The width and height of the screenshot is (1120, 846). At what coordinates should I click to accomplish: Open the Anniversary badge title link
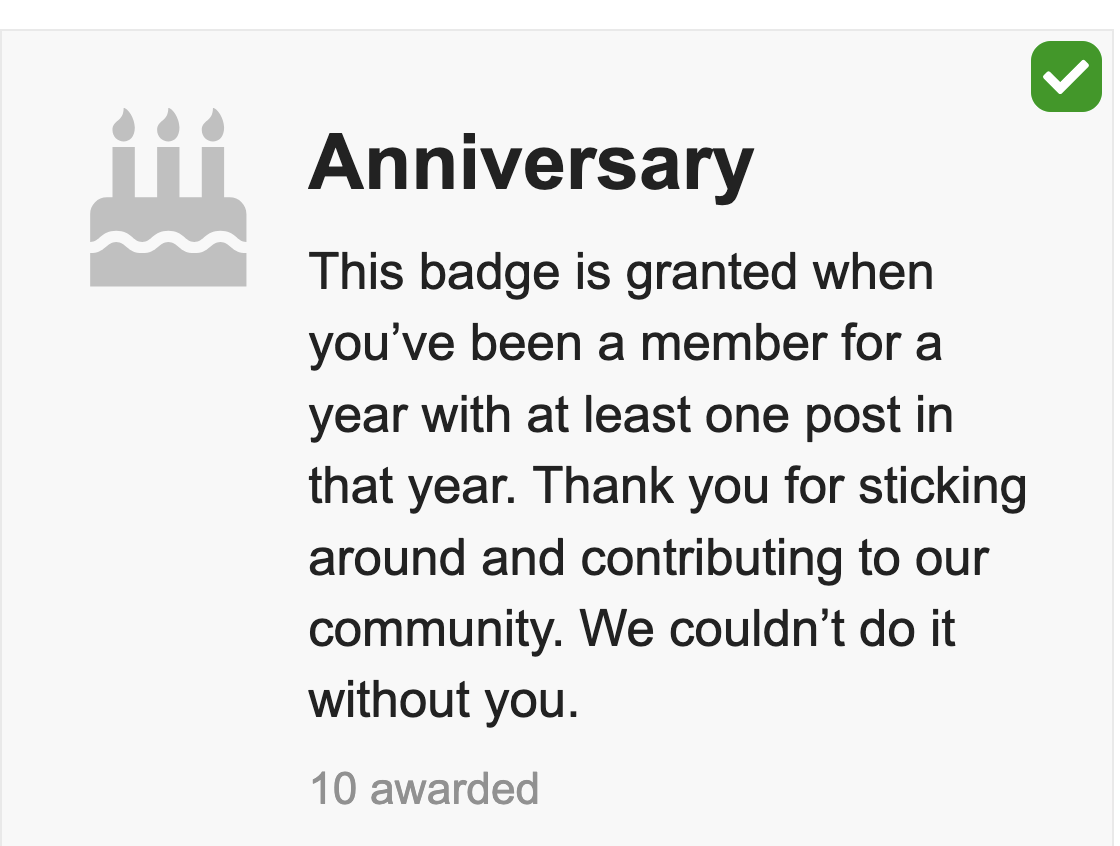530,162
